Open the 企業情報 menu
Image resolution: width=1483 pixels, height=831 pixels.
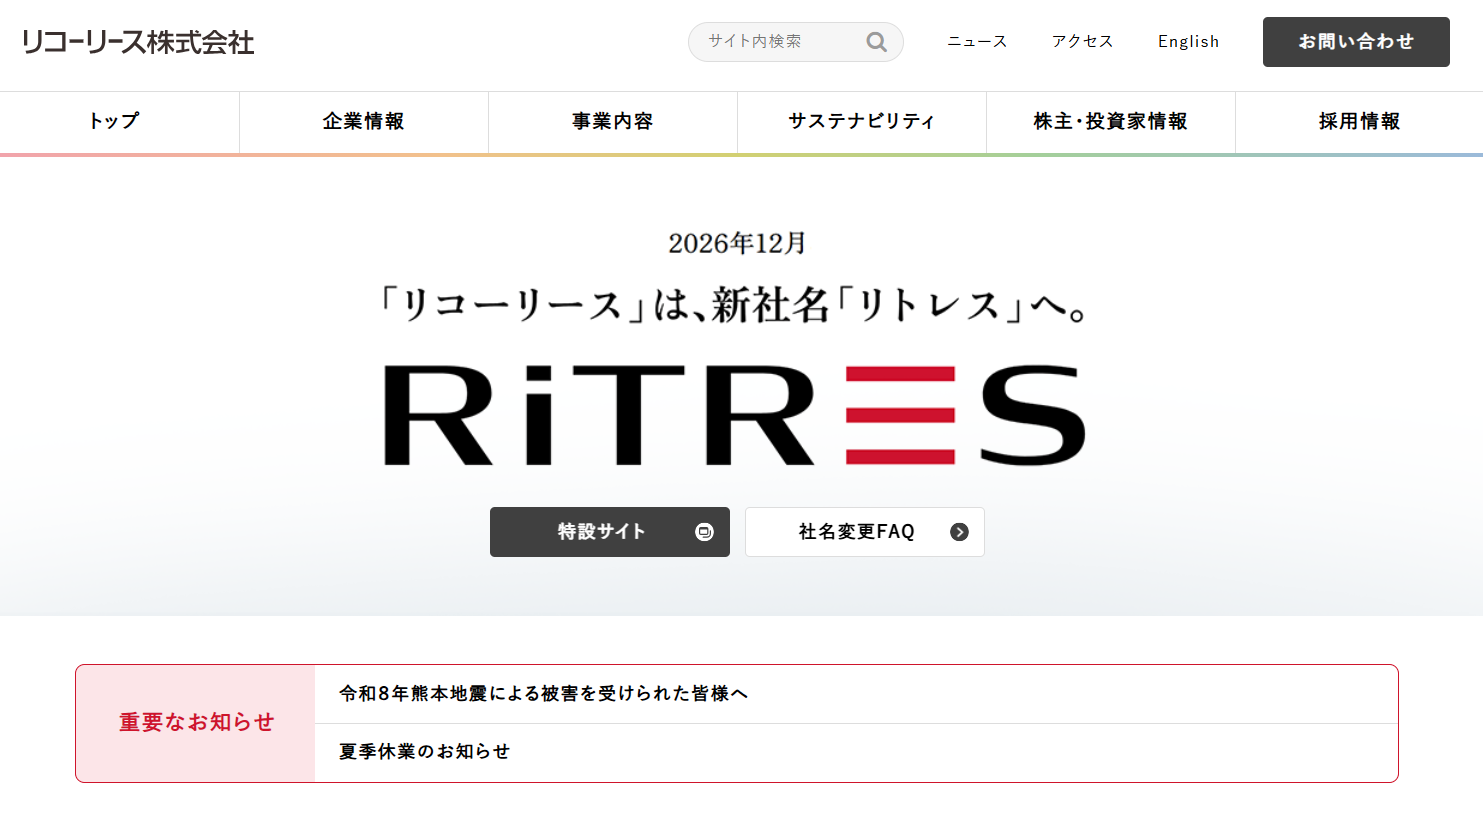pyautogui.click(x=364, y=122)
